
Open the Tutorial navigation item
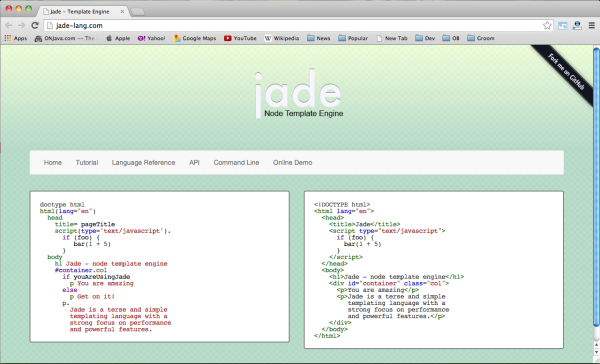tap(87, 163)
